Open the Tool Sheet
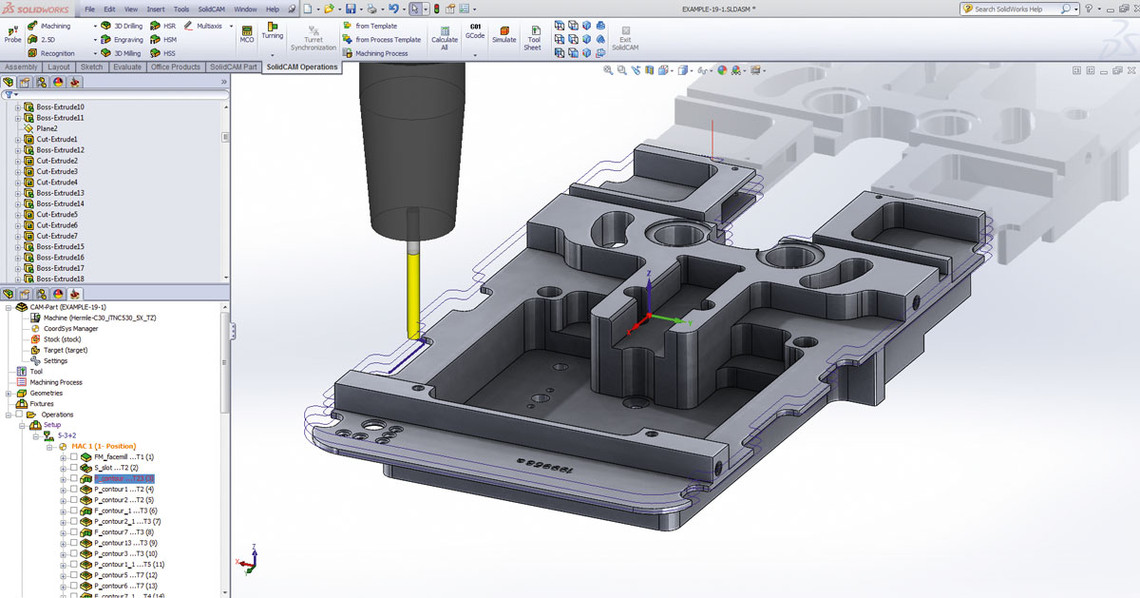Image resolution: width=1140 pixels, height=598 pixels. 534,34
